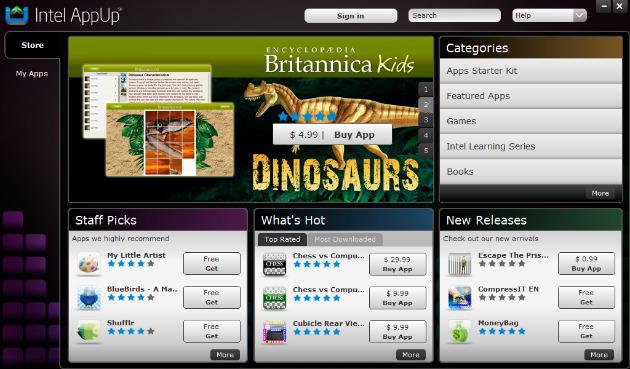Open the My Little Artist app icon
Image resolution: width=630 pixels, height=369 pixels.
coord(88,264)
